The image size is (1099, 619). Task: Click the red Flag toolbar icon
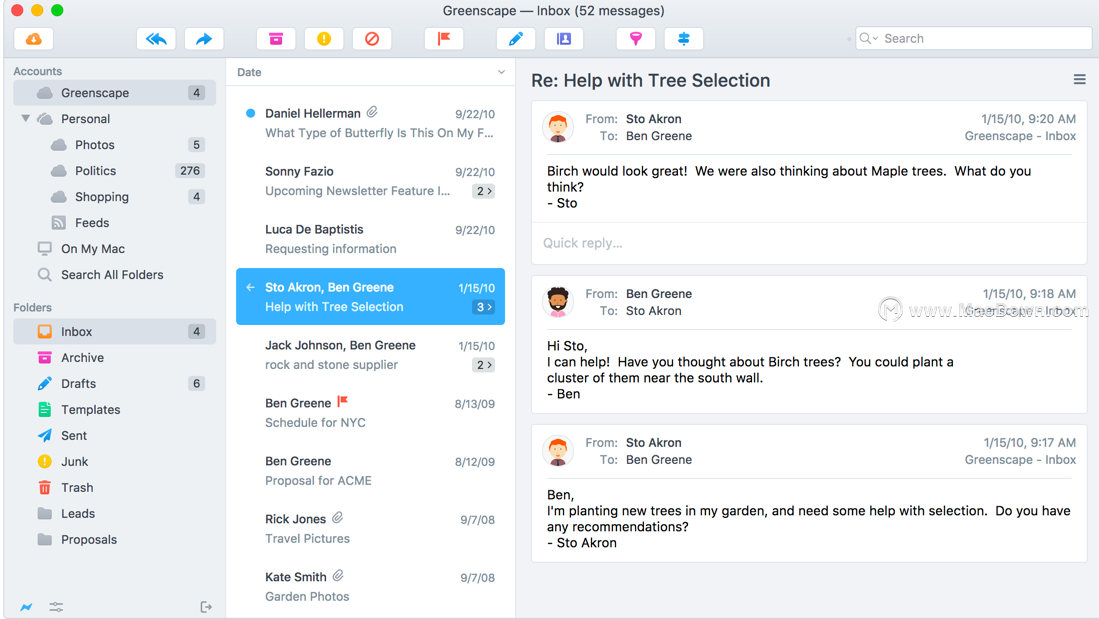[444, 39]
